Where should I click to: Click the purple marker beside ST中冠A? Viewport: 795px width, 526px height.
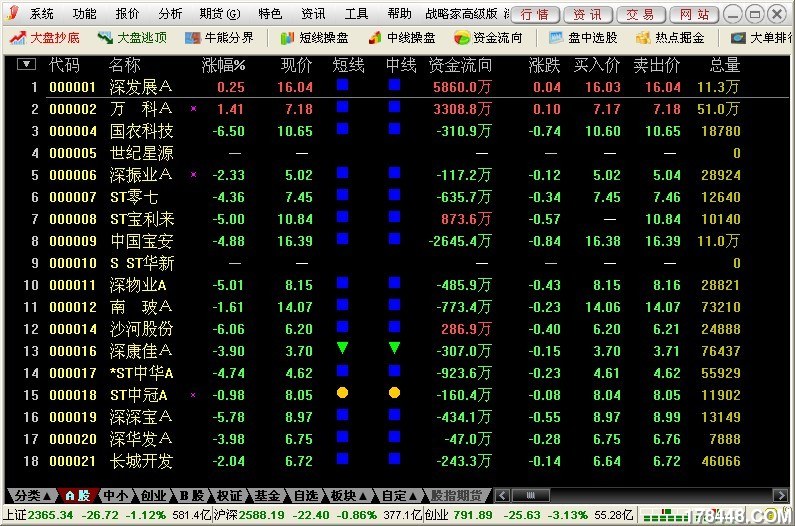pos(193,395)
